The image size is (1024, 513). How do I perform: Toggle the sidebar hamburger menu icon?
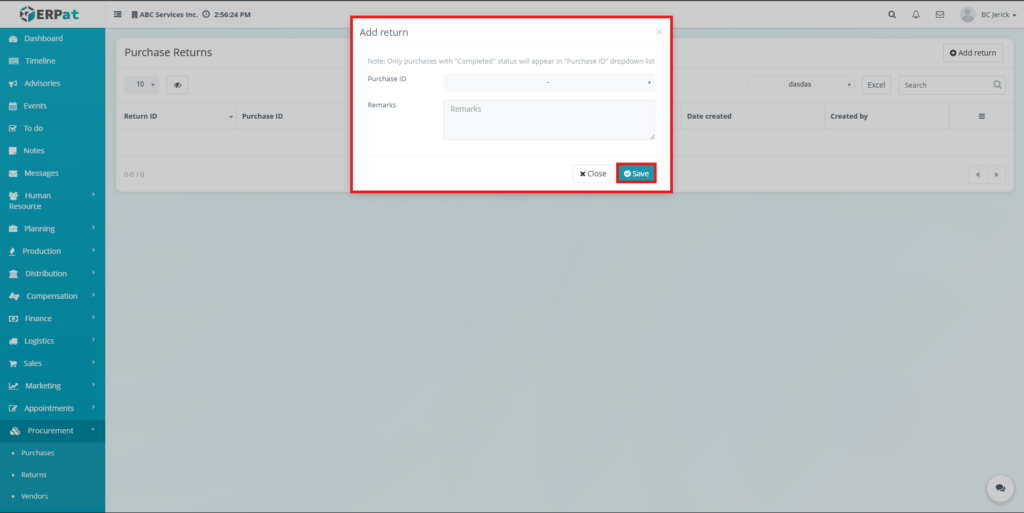[x=118, y=14]
